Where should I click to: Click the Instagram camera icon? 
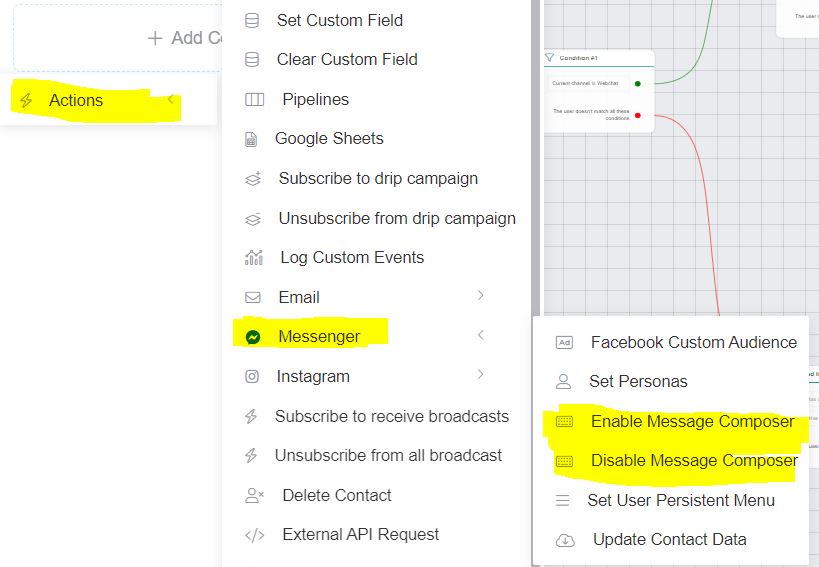[x=253, y=376]
